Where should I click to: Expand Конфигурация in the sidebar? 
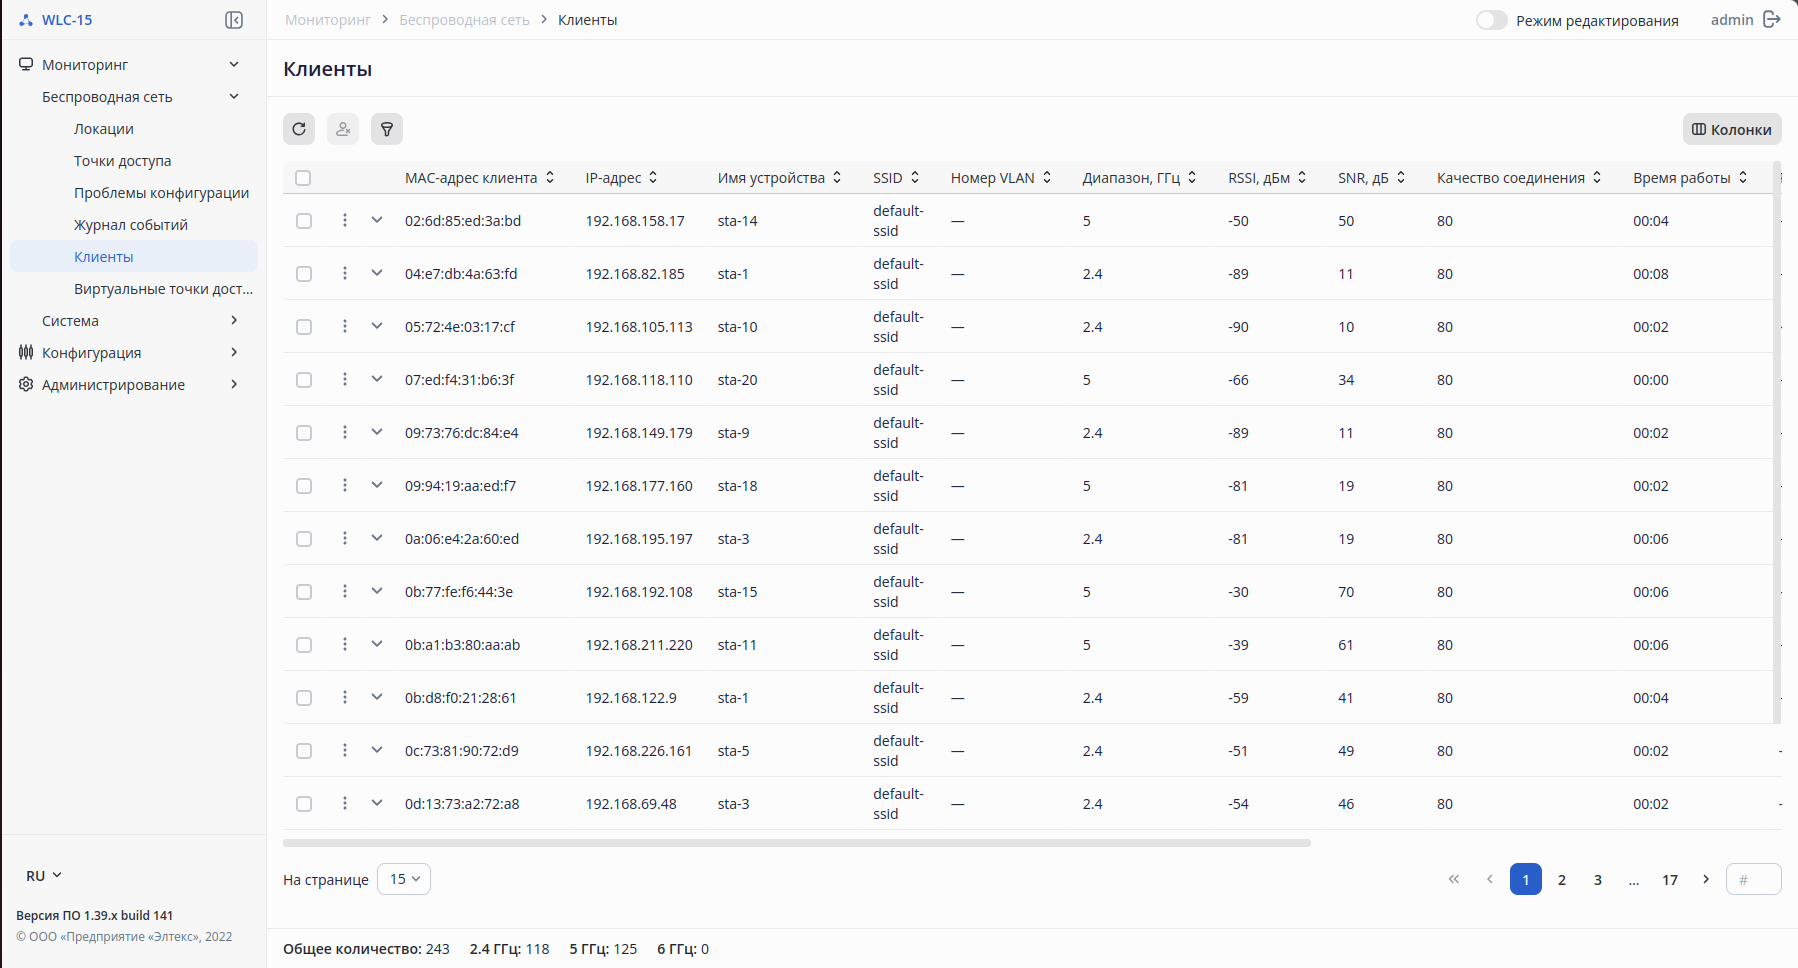[134, 352]
